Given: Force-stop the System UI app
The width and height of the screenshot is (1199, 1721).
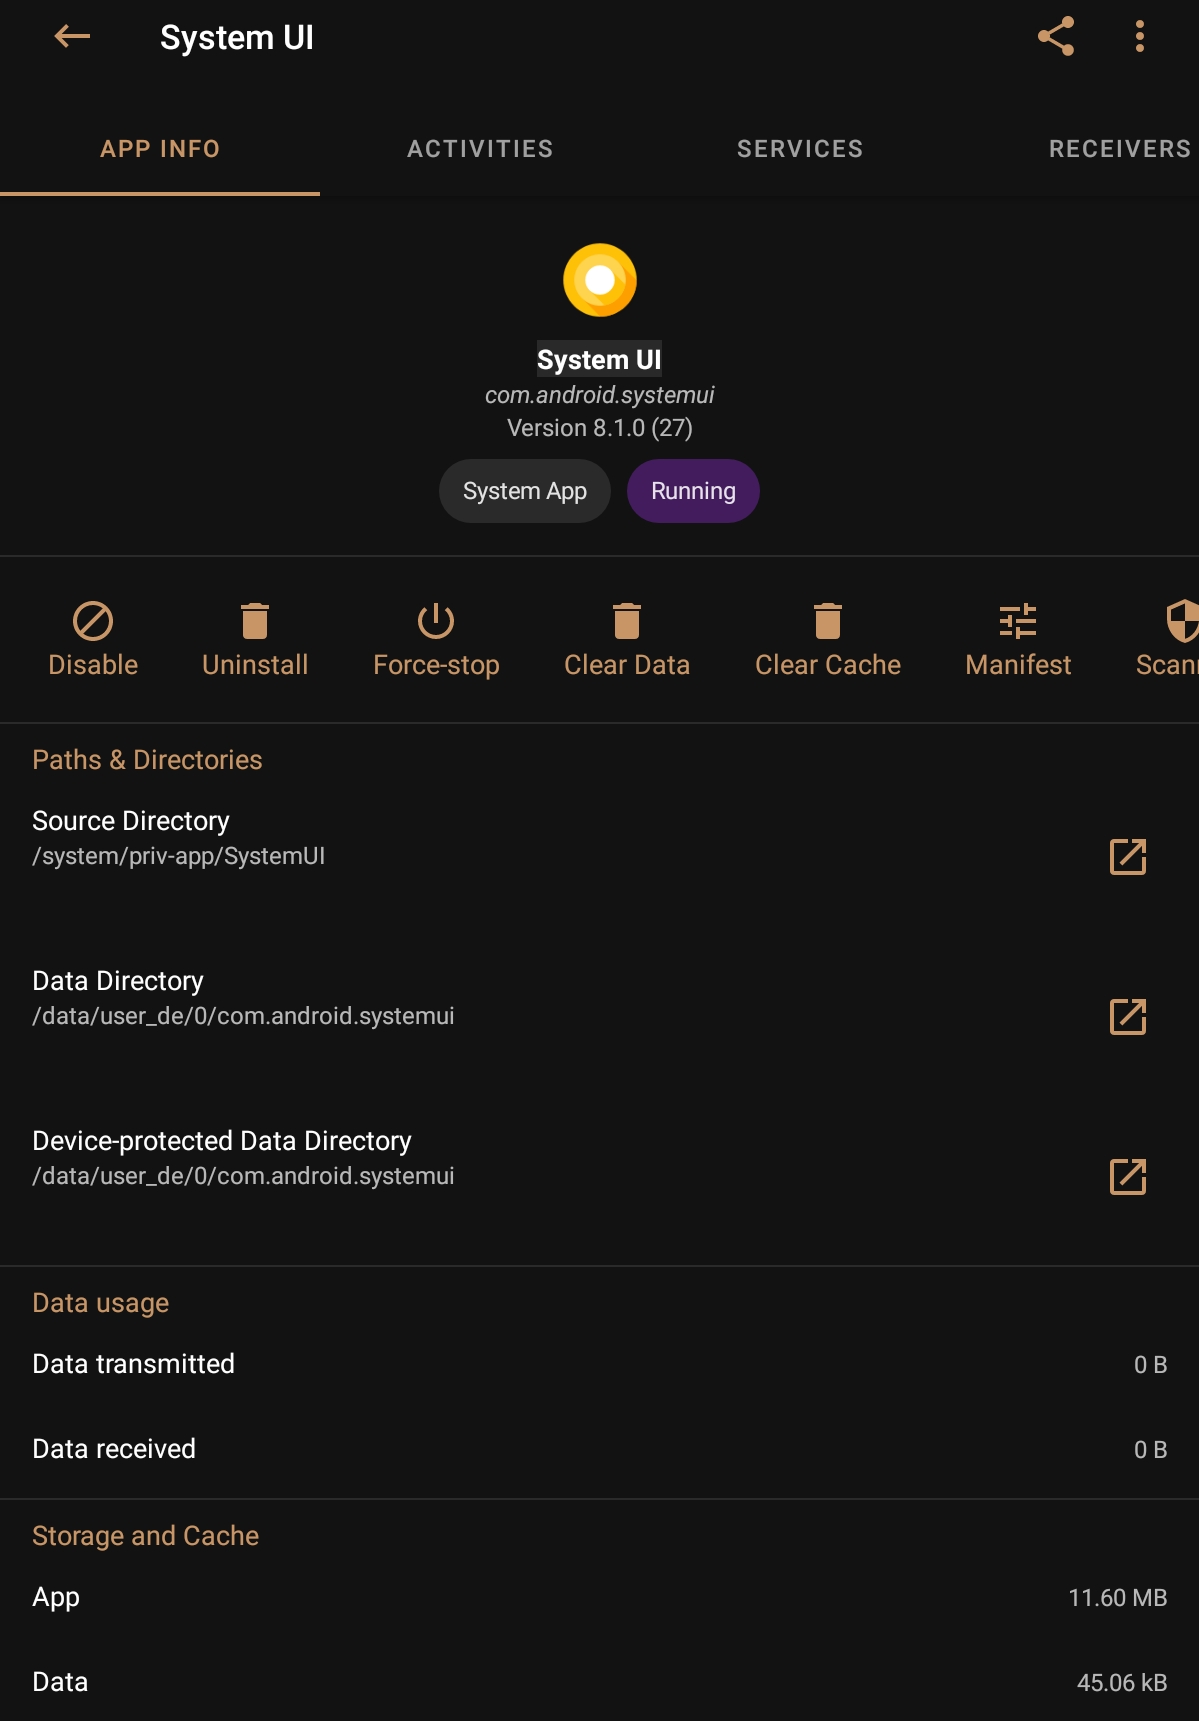Looking at the screenshot, I should pyautogui.click(x=436, y=621).
